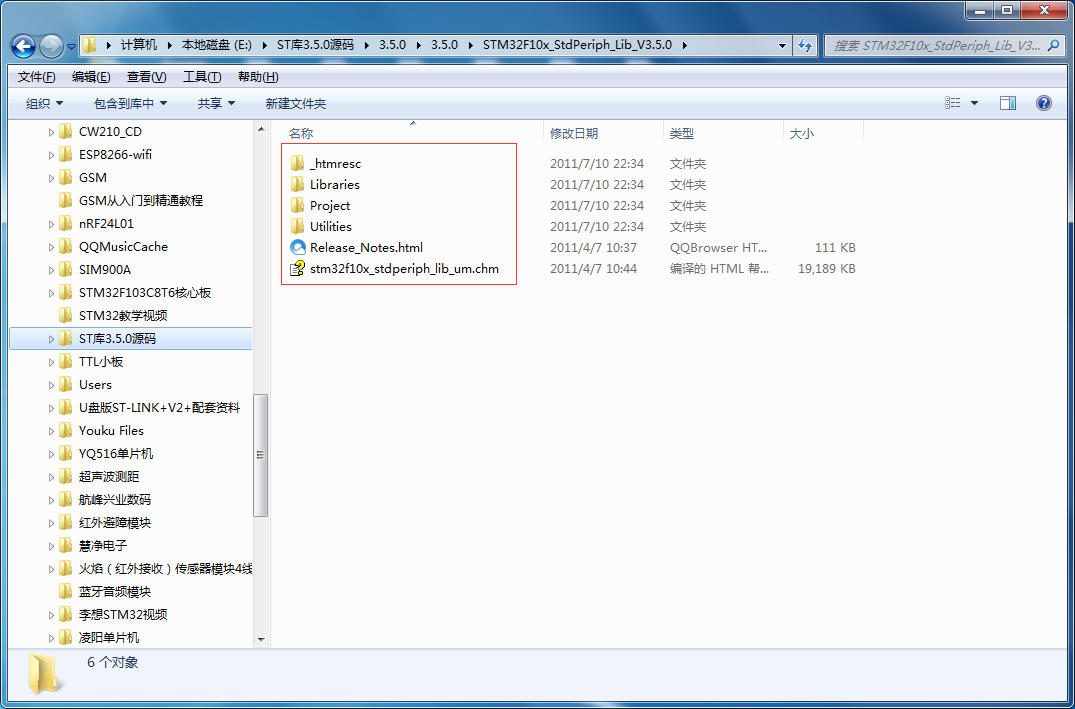Open the view options dropdown arrow
The width and height of the screenshot is (1075, 709).
point(974,104)
